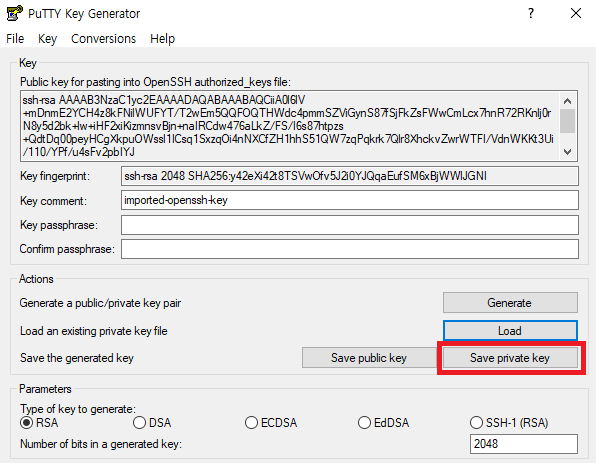
Task: Select the SSH-1 (RSA) key type
Action: click(509, 423)
